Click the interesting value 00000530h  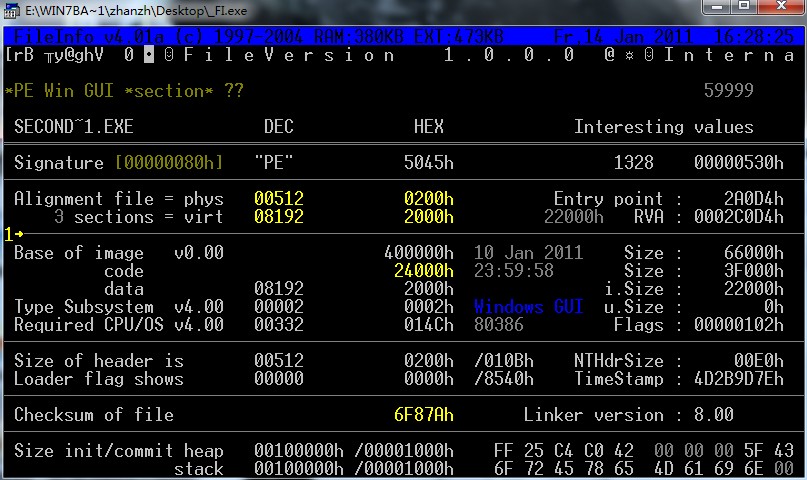(739, 163)
